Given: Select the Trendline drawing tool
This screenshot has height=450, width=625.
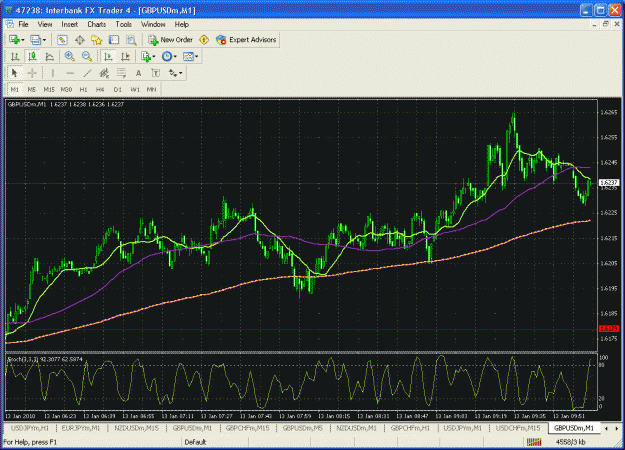Looking at the screenshot, I should click(87, 73).
